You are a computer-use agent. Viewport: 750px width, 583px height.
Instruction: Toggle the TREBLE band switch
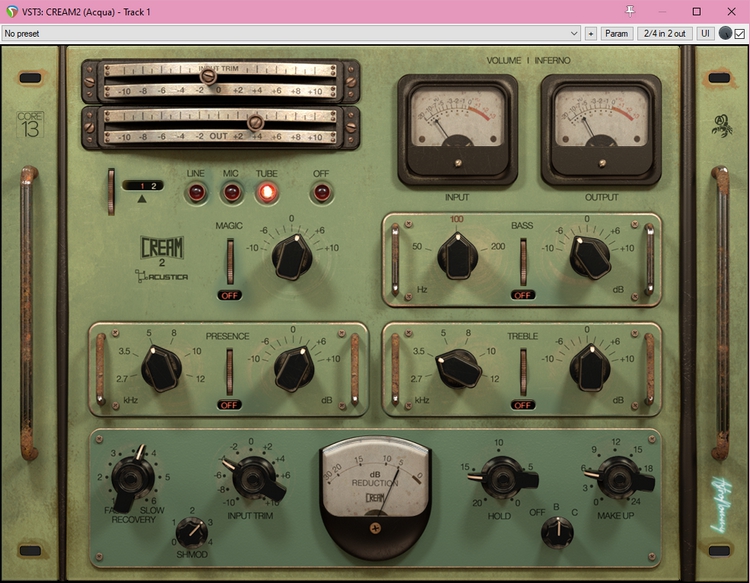523,372
